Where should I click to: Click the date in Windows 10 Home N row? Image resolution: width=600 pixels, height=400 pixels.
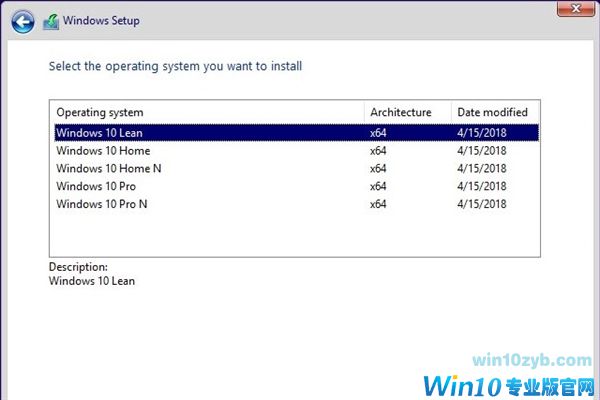(x=482, y=168)
